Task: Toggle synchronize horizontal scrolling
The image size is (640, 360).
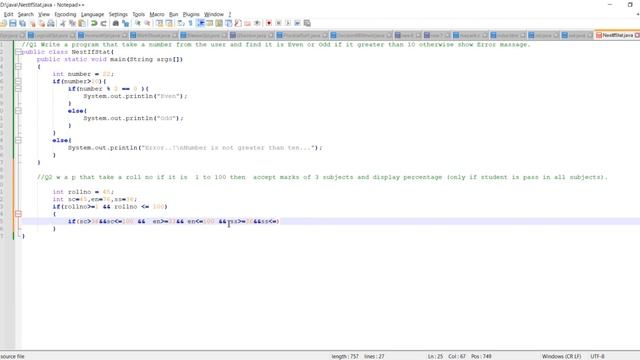Action: click(x=169, y=23)
